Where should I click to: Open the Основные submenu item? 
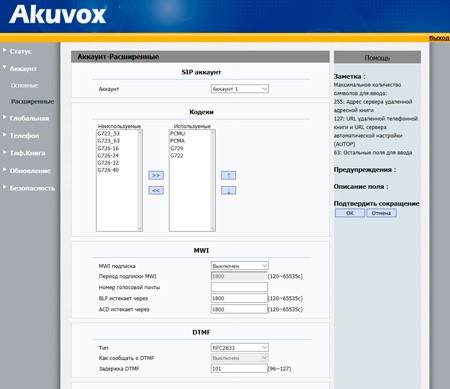[x=24, y=86]
